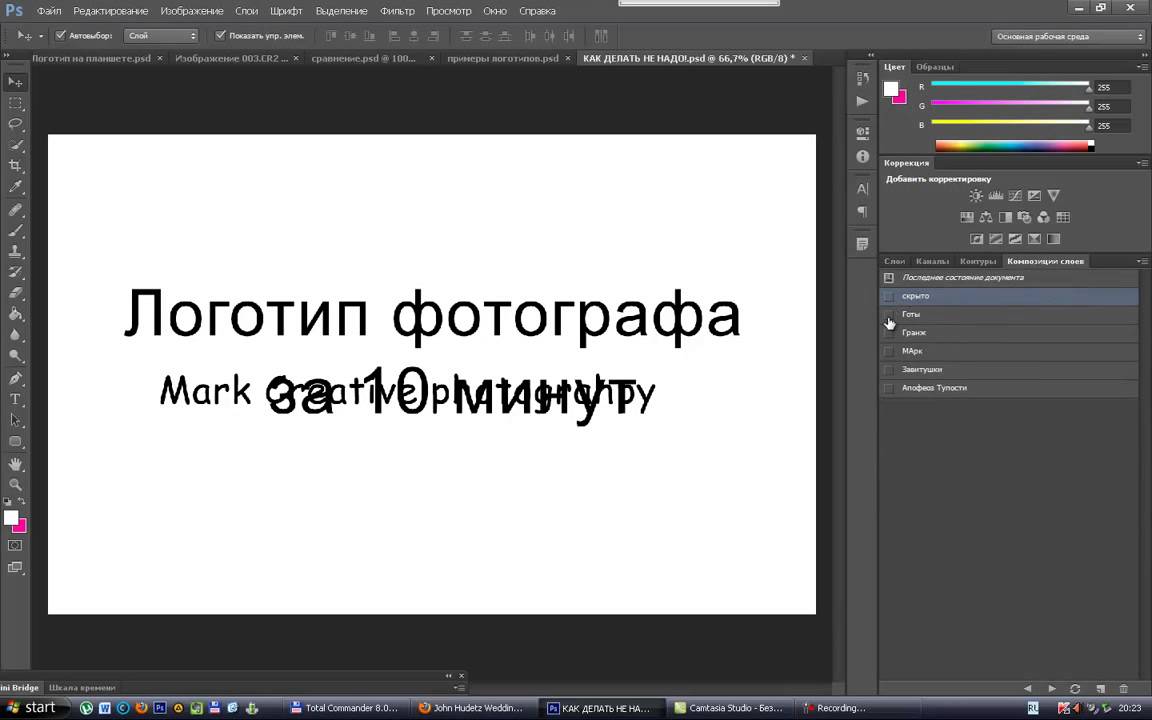The width and height of the screenshot is (1152, 720).
Task: Apply the скрыто layer comp box
Action: click(888, 296)
